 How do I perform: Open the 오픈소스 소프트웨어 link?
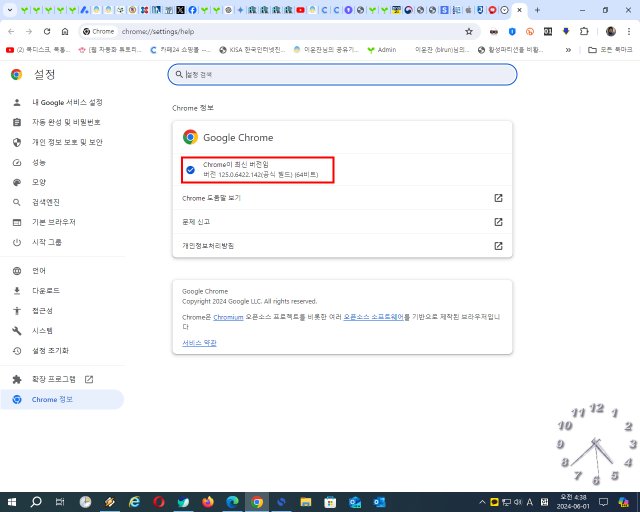[x=373, y=317]
